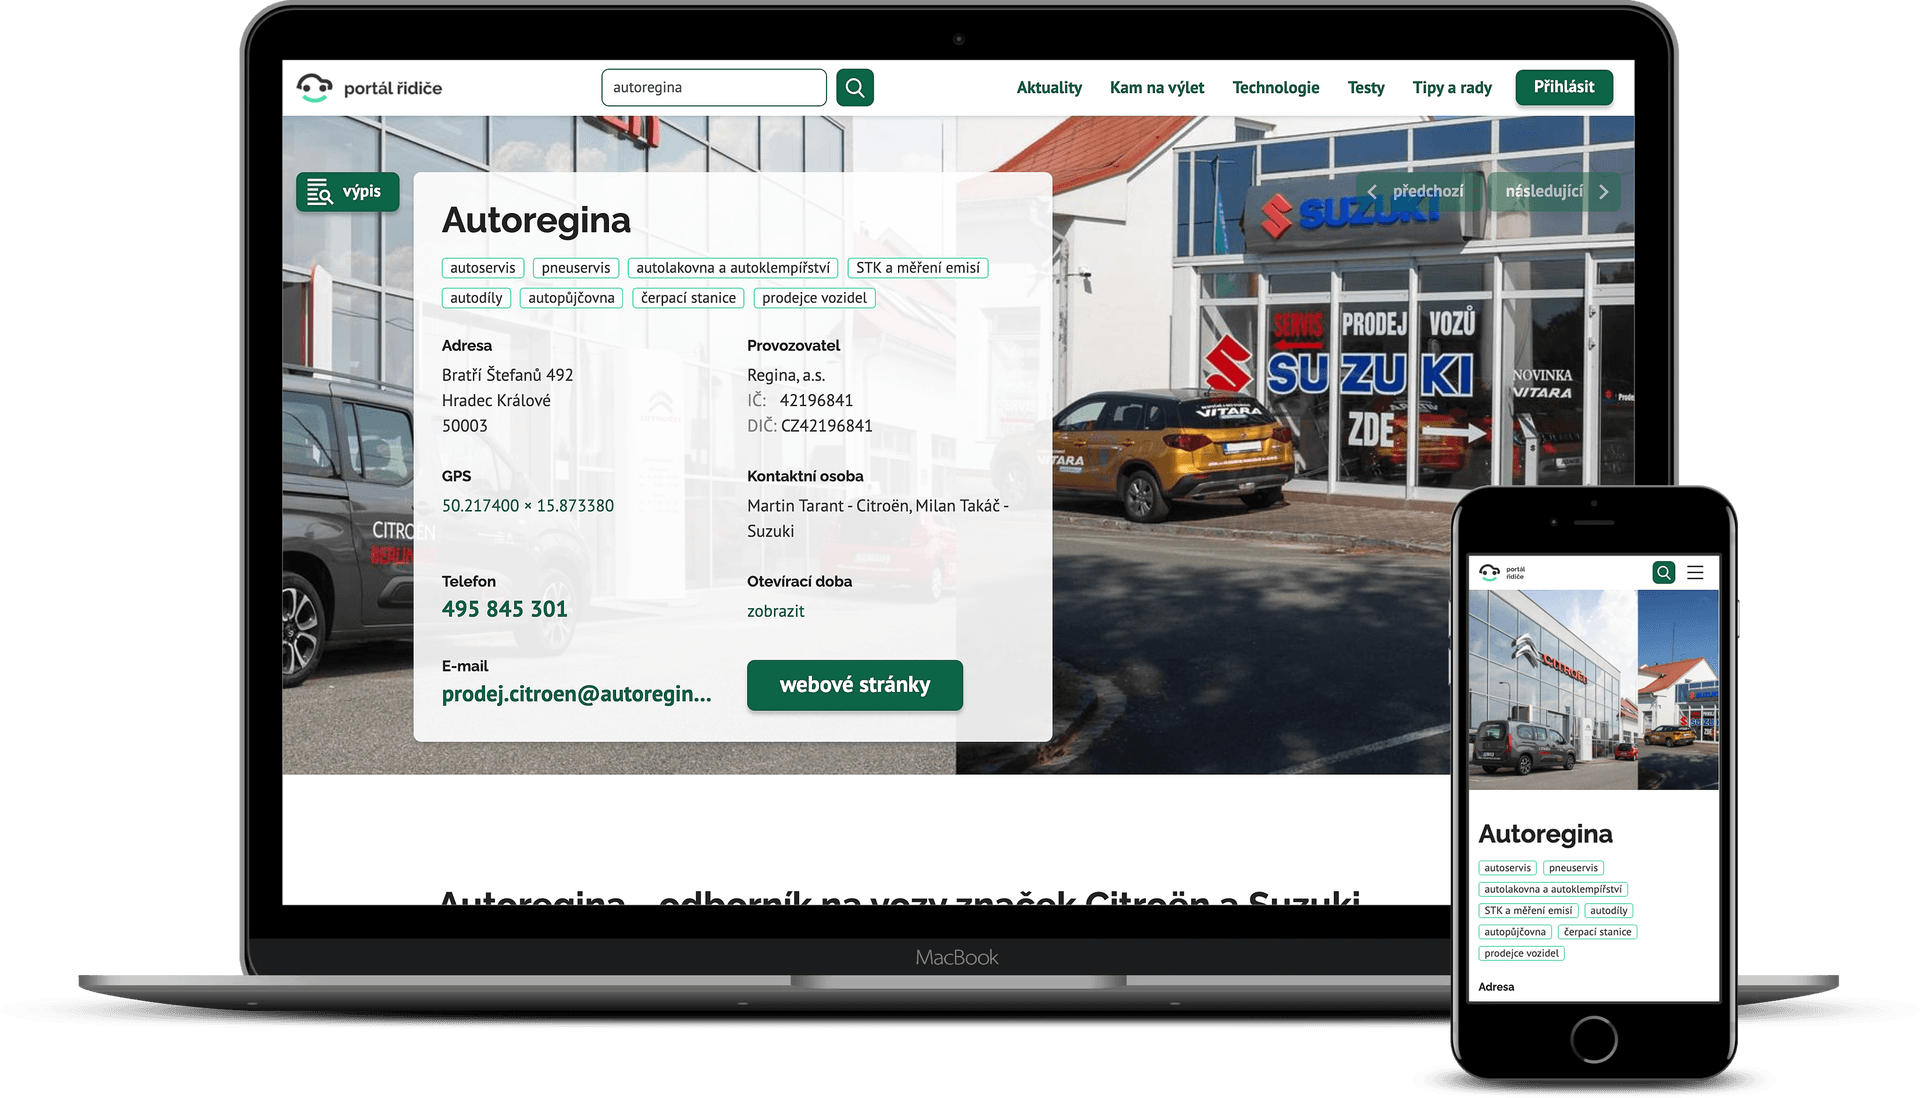Click the portál řidiče logo on phone
1920x1098 pixels.
1502,572
